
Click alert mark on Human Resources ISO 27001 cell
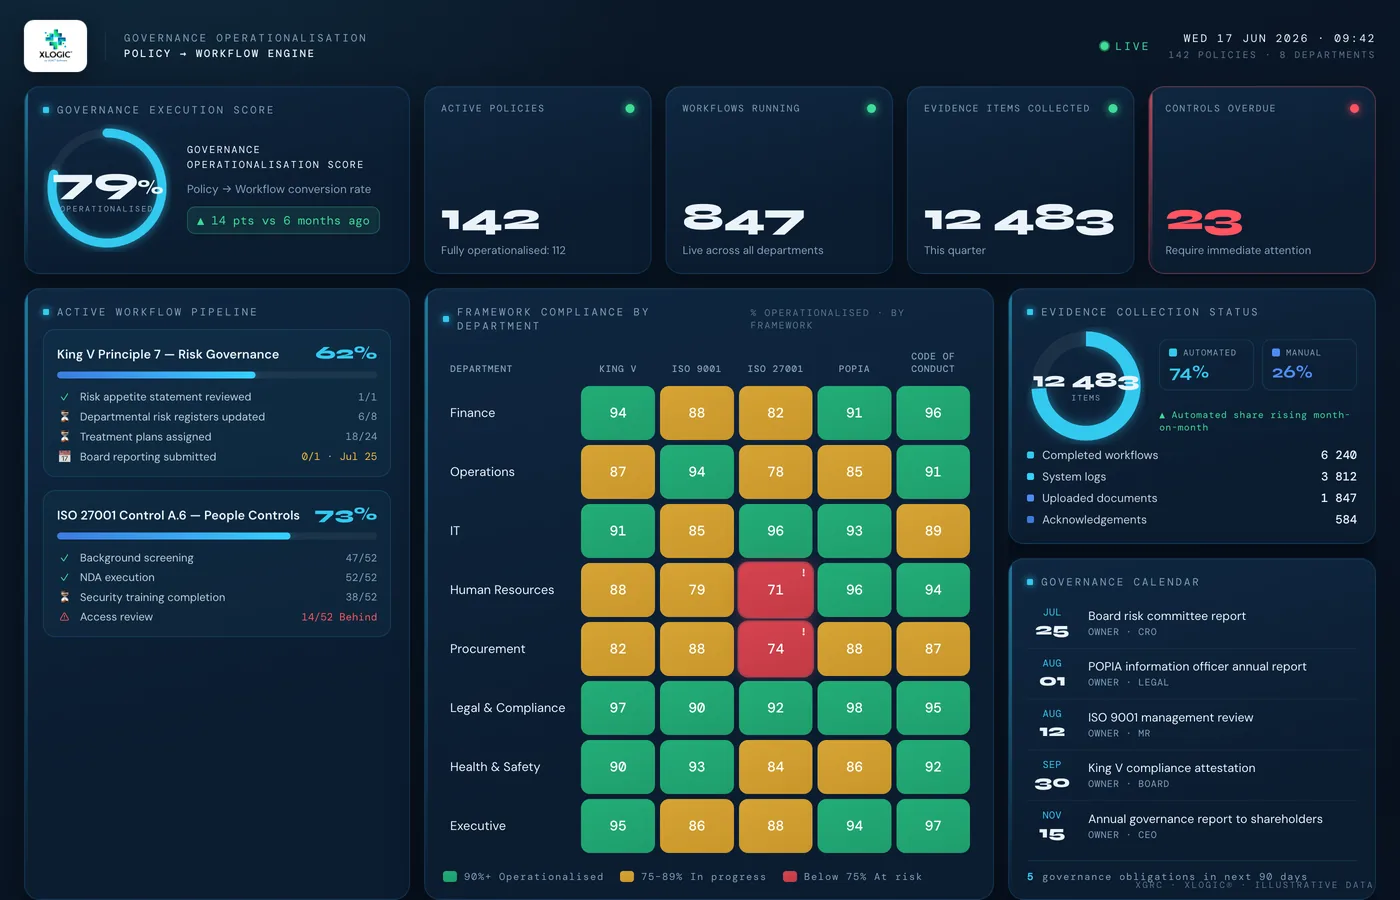click(x=803, y=573)
